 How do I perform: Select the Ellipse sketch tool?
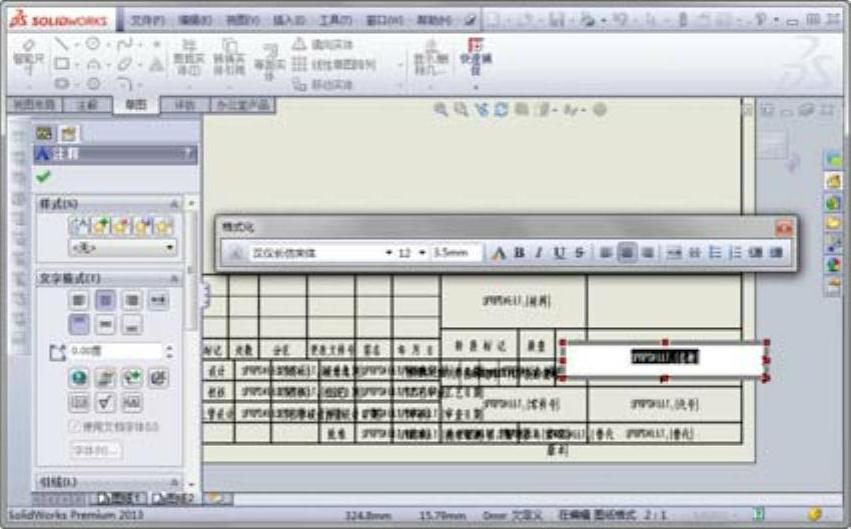point(125,64)
